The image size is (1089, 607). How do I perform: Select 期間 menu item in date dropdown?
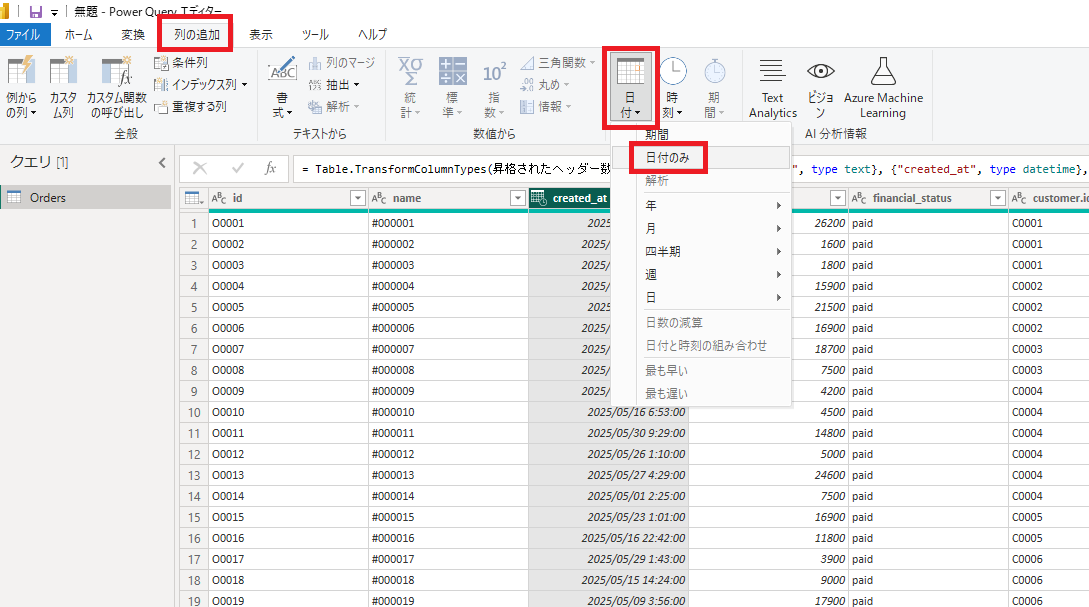point(657,135)
